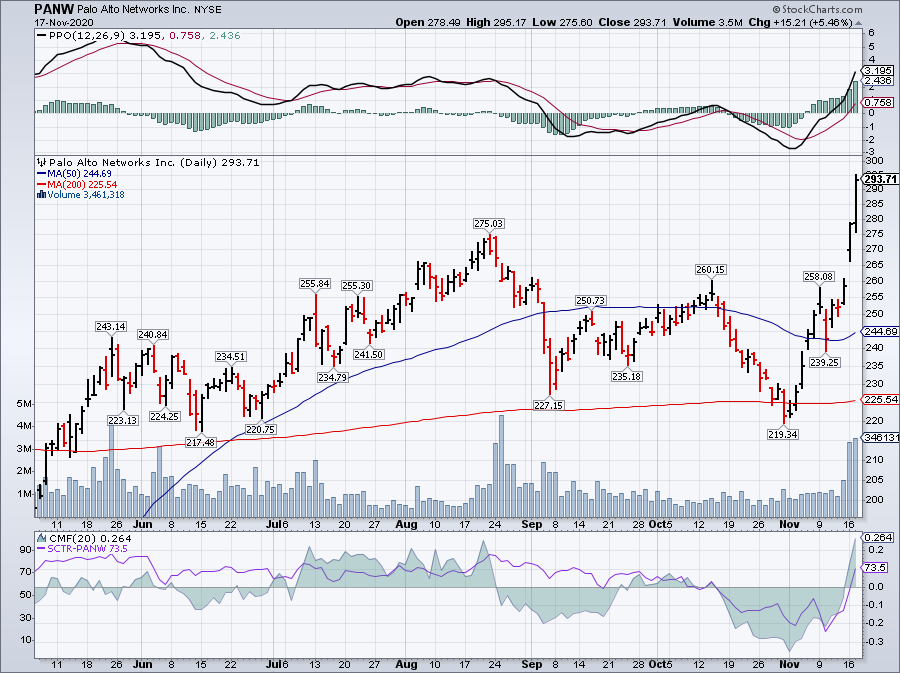The image size is (900, 673).
Task: Click the 241.50 low price label
Action: (x=368, y=355)
